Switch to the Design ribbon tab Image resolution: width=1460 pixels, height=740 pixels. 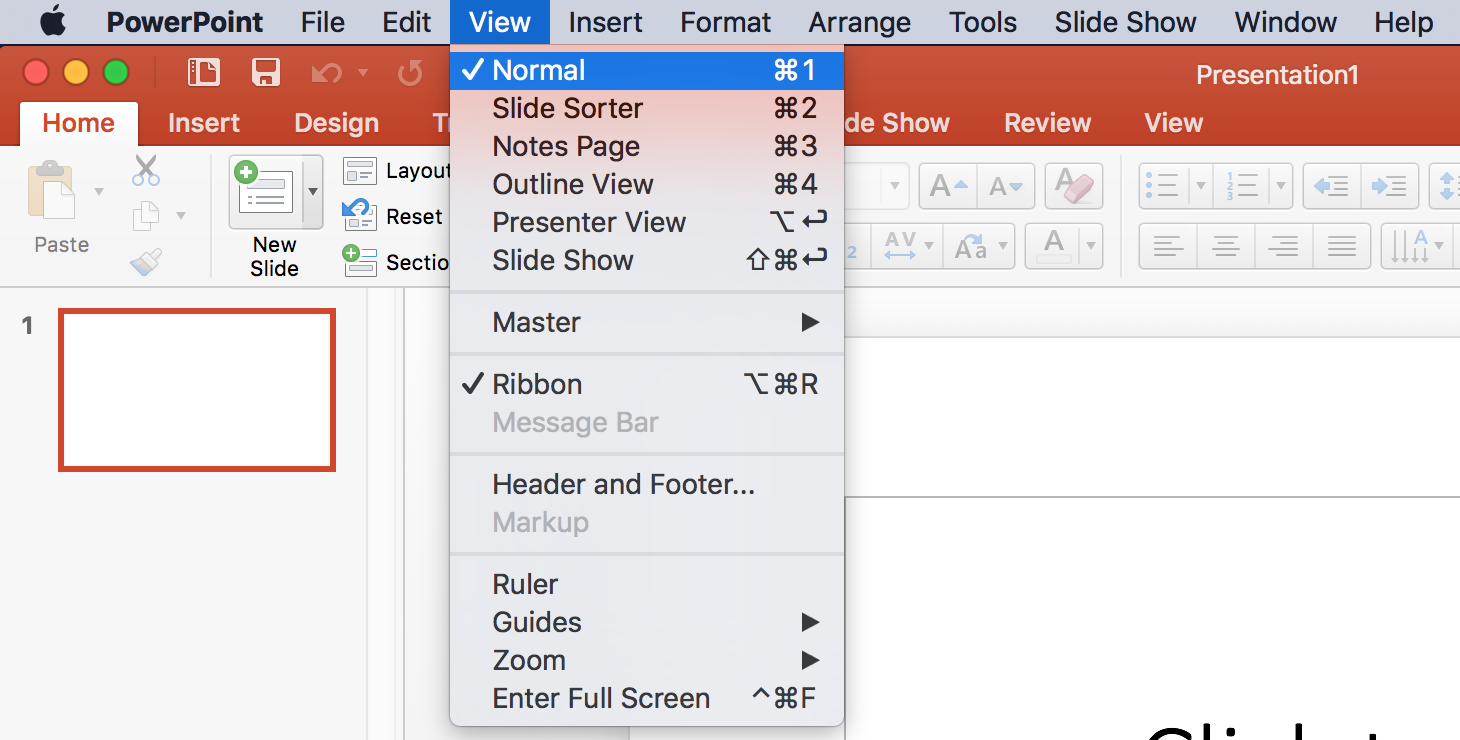click(x=336, y=123)
